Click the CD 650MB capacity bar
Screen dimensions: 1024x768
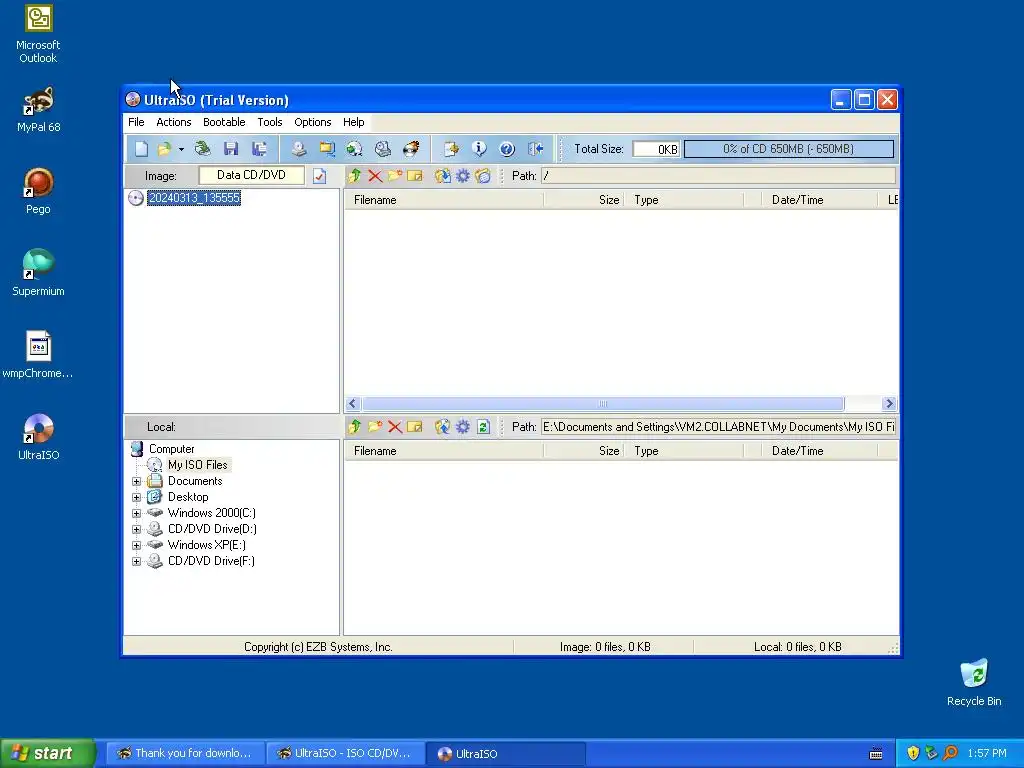pyautogui.click(x=788, y=149)
